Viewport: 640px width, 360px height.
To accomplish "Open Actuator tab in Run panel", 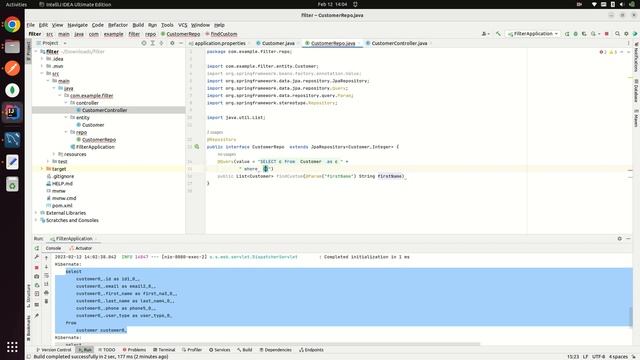I will (81, 248).
